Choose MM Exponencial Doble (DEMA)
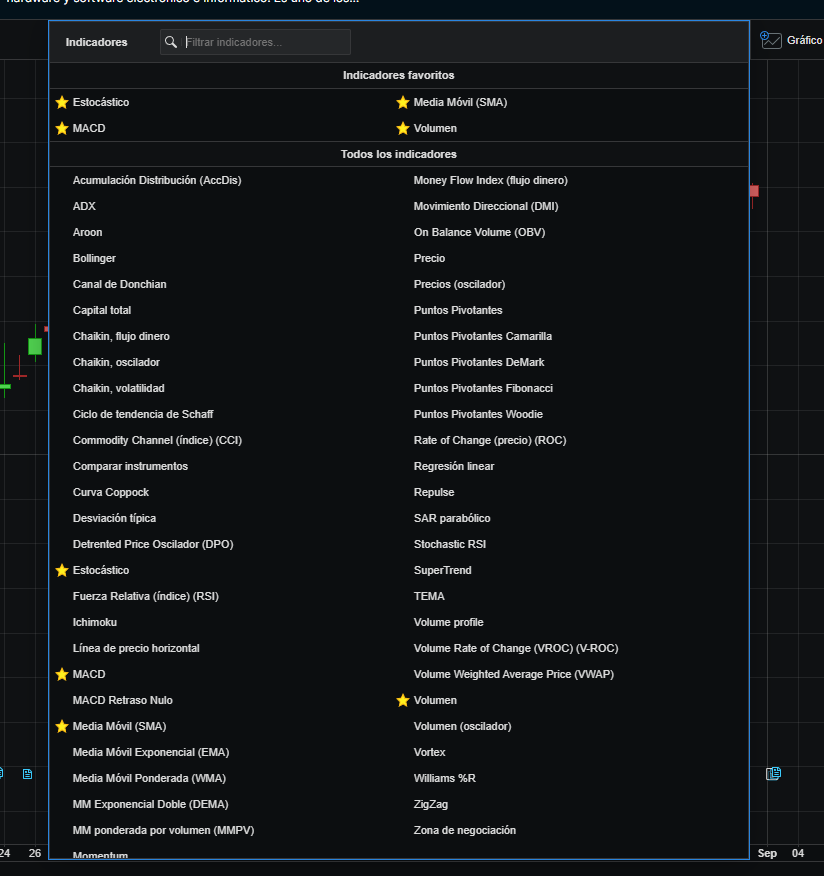This screenshot has width=824, height=876. [x=151, y=804]
